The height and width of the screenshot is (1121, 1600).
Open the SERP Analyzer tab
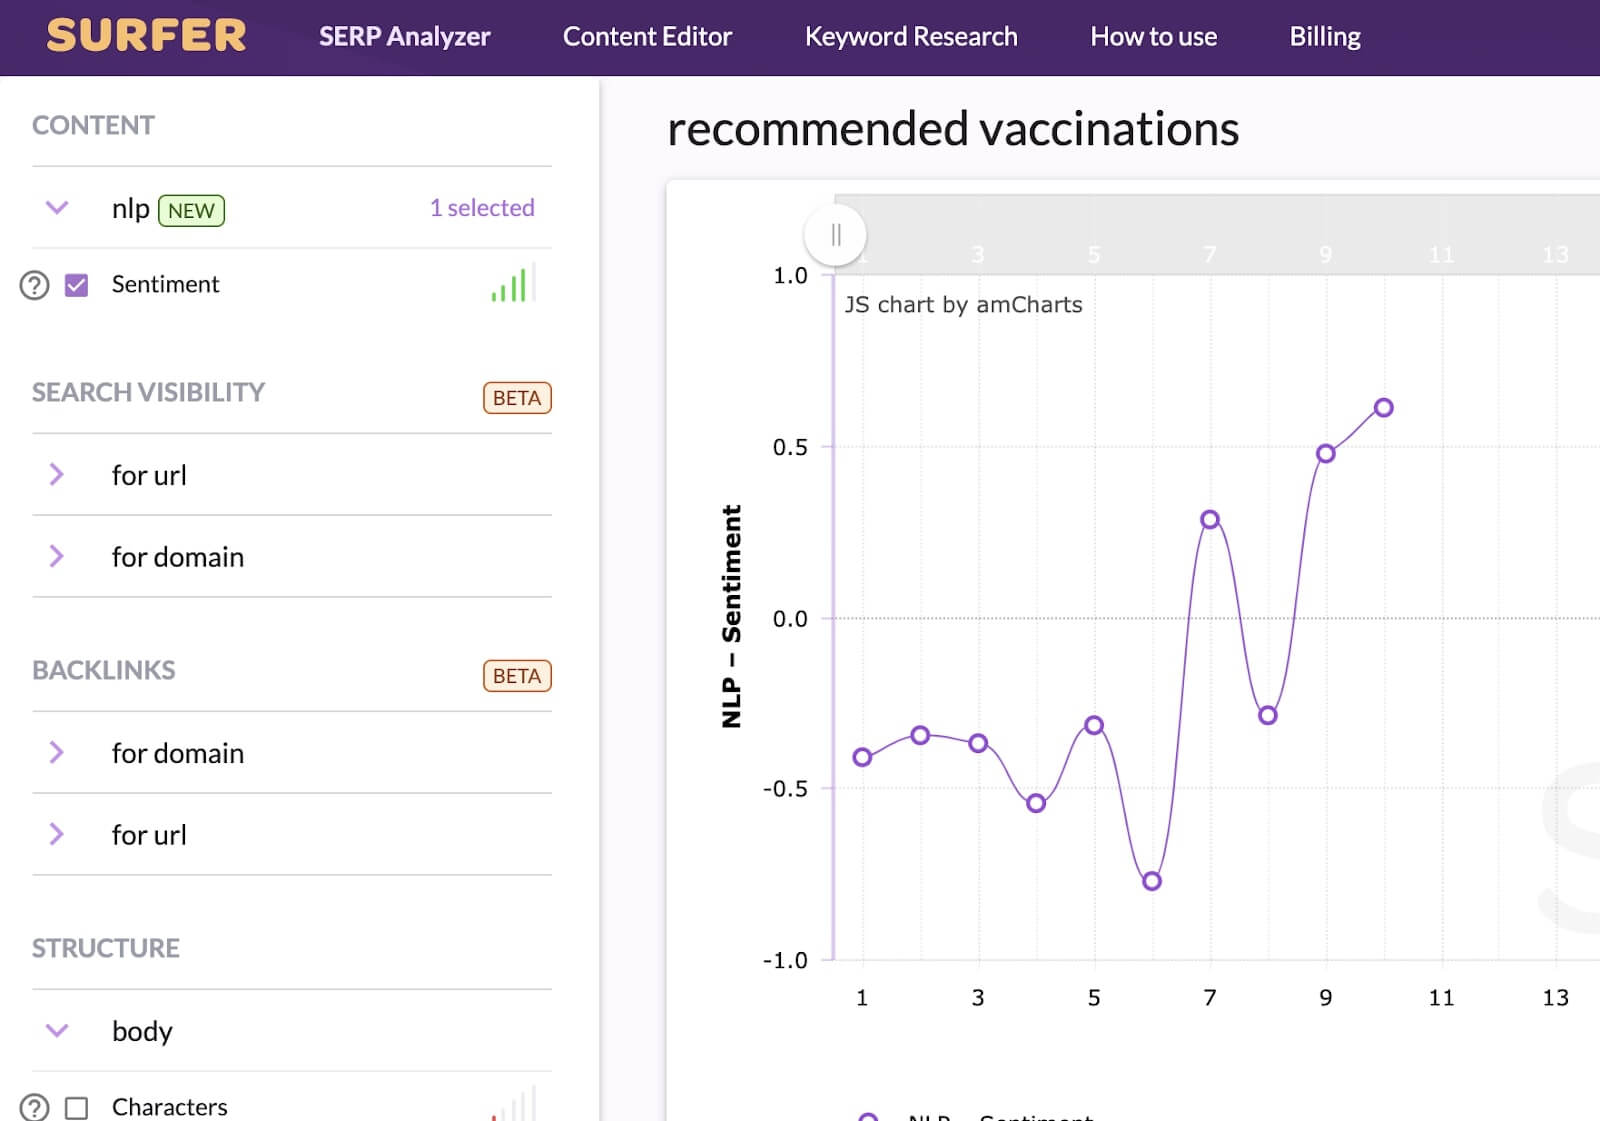[404, 37]
